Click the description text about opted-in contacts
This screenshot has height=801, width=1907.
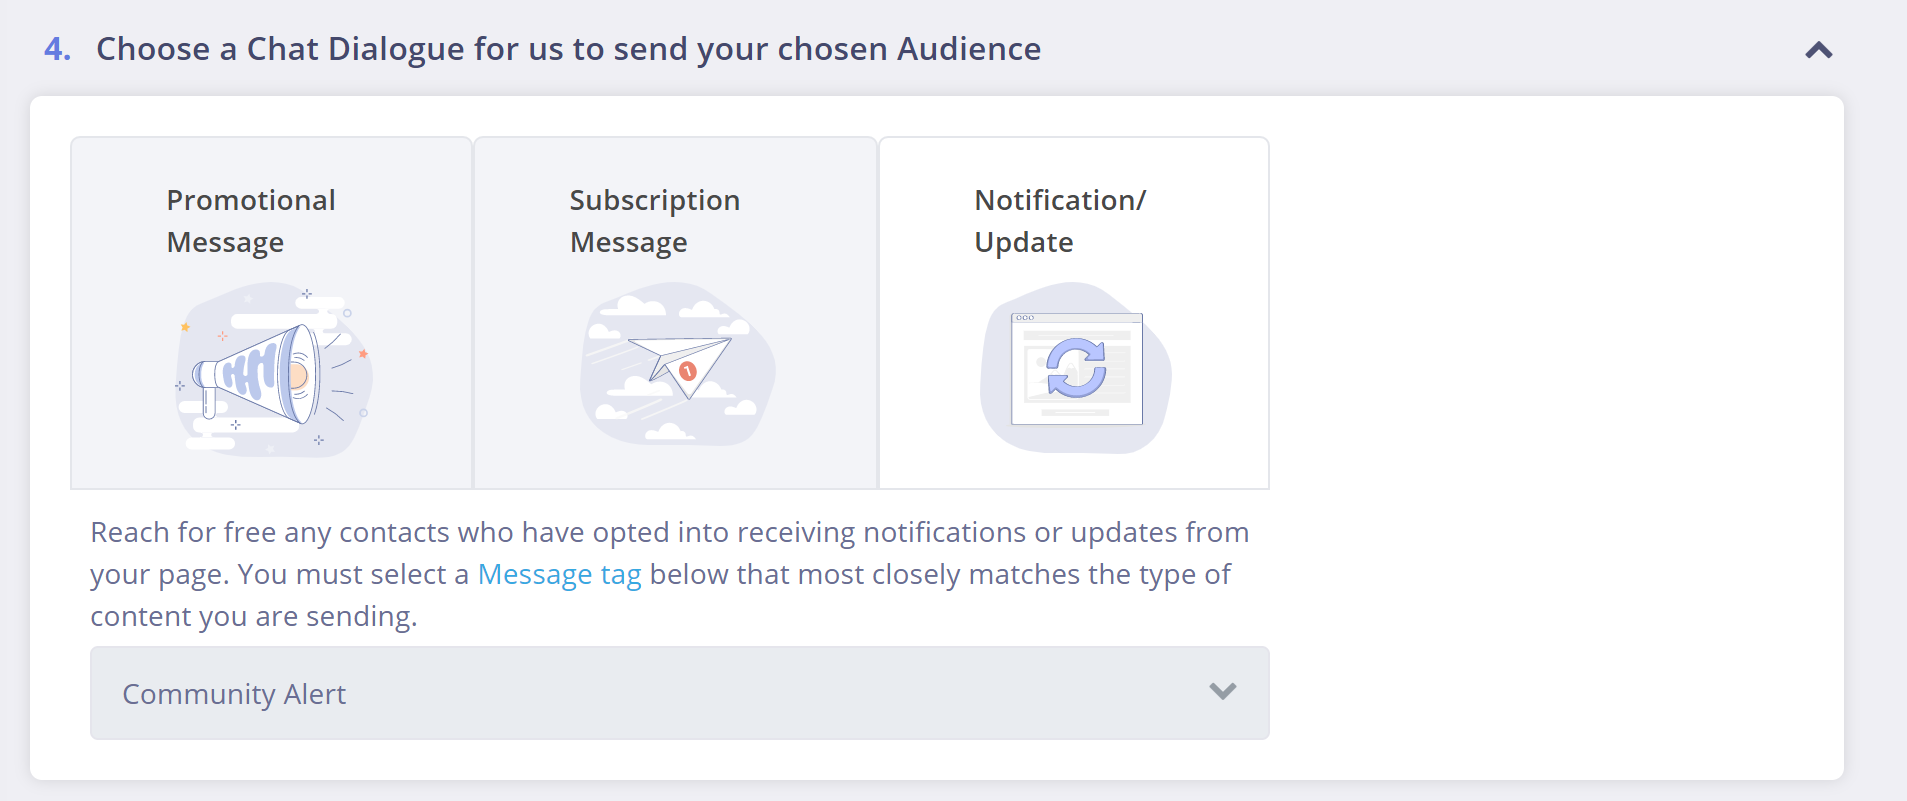[x=670, y=574]
